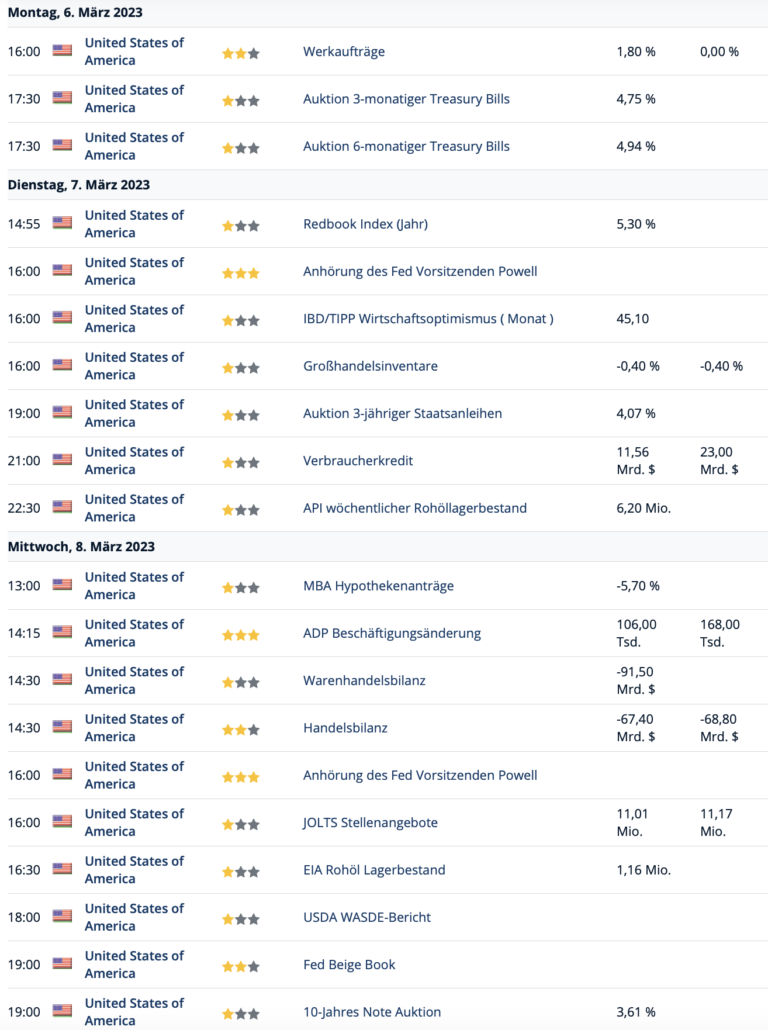Screen dimensions: 768x1030
Task: Open the Auktion 6-monatiger Treasury Bills link
Action: [406, 146]
